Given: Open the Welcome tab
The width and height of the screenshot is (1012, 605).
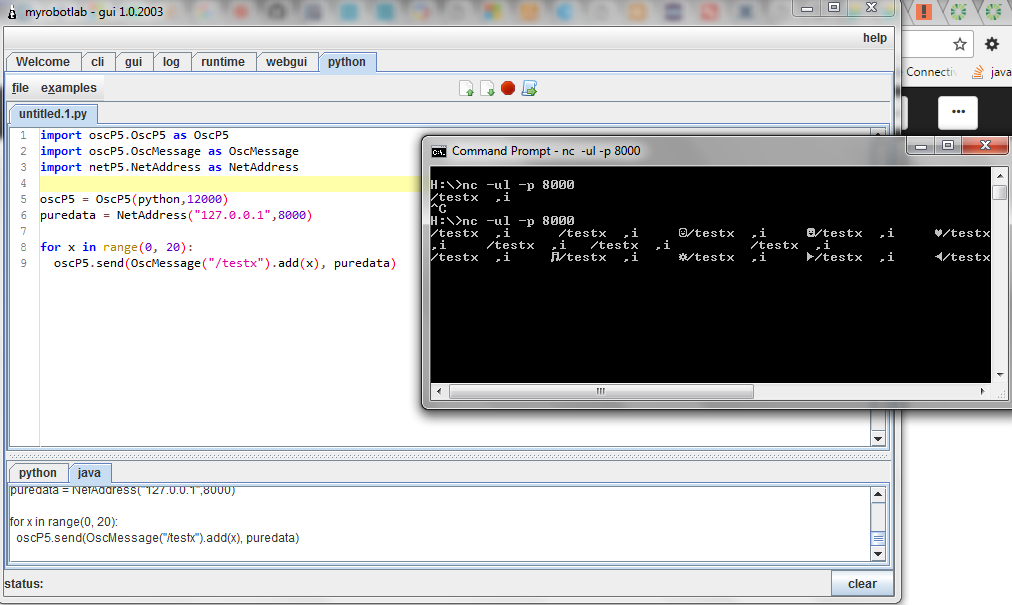Looking at the screenshot, I should click(43, 62).
